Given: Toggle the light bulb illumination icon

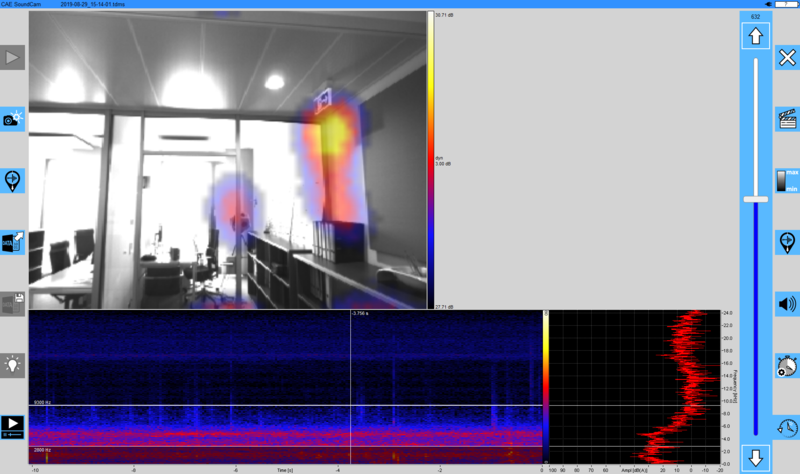Looking at the screenshot, I should pyautogui.click(x=12, y=364).
